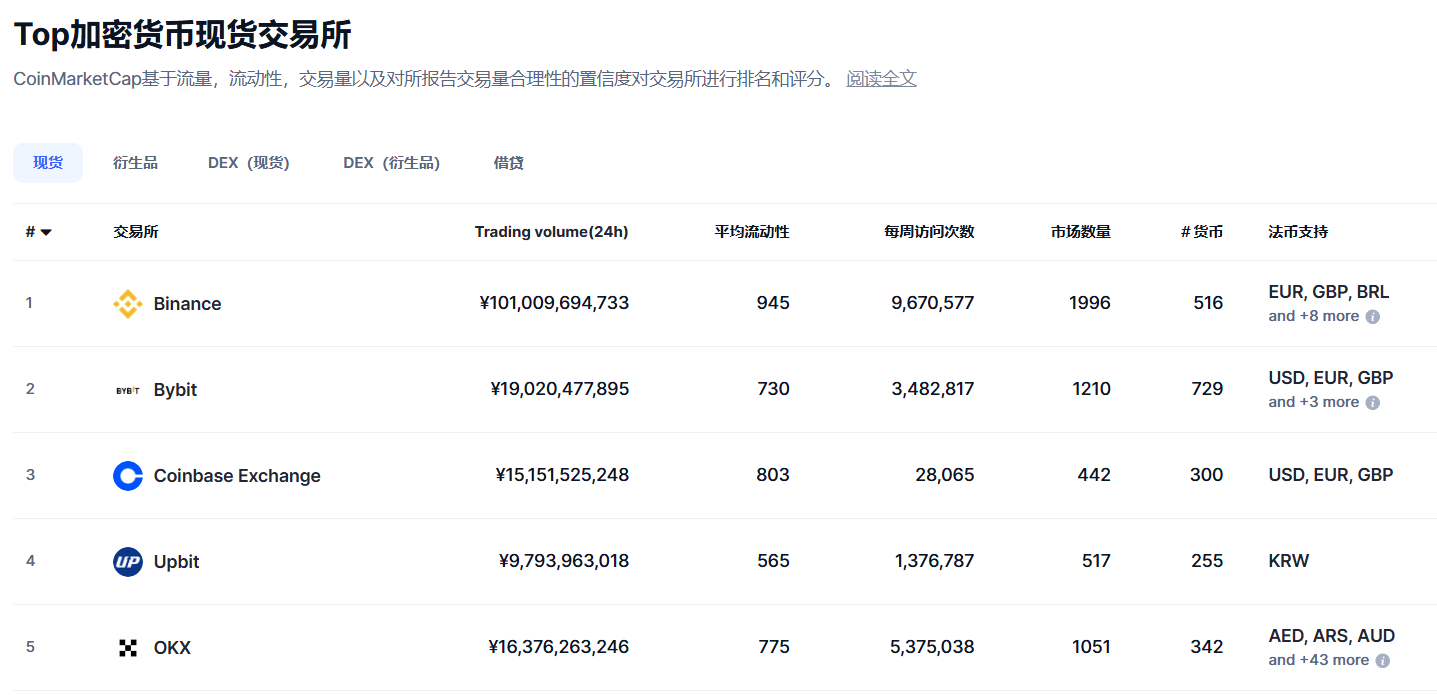Open the 阅读全文 link
Viewport: 1437px width, 695px height.
click(x=881, y=79)
